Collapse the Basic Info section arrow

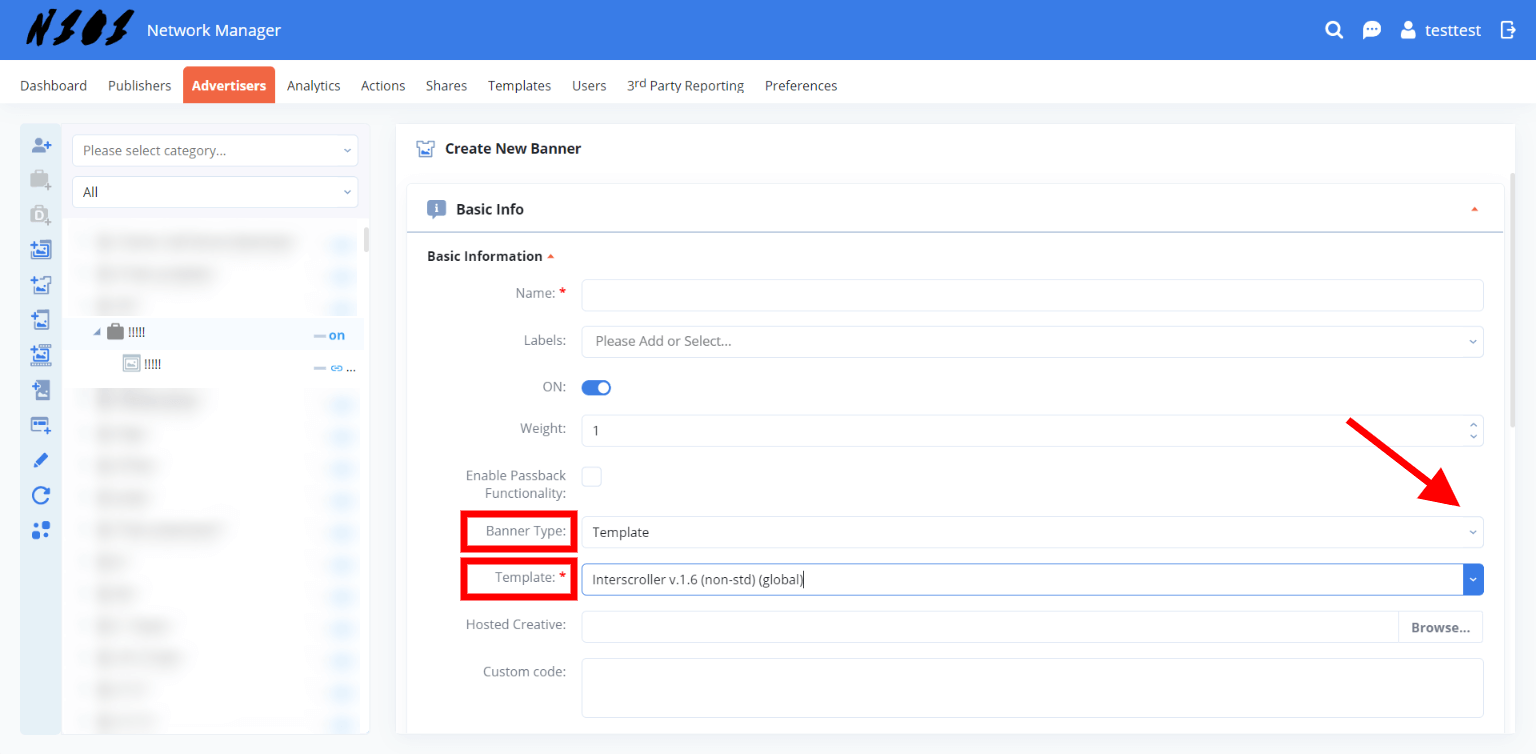1474,210
